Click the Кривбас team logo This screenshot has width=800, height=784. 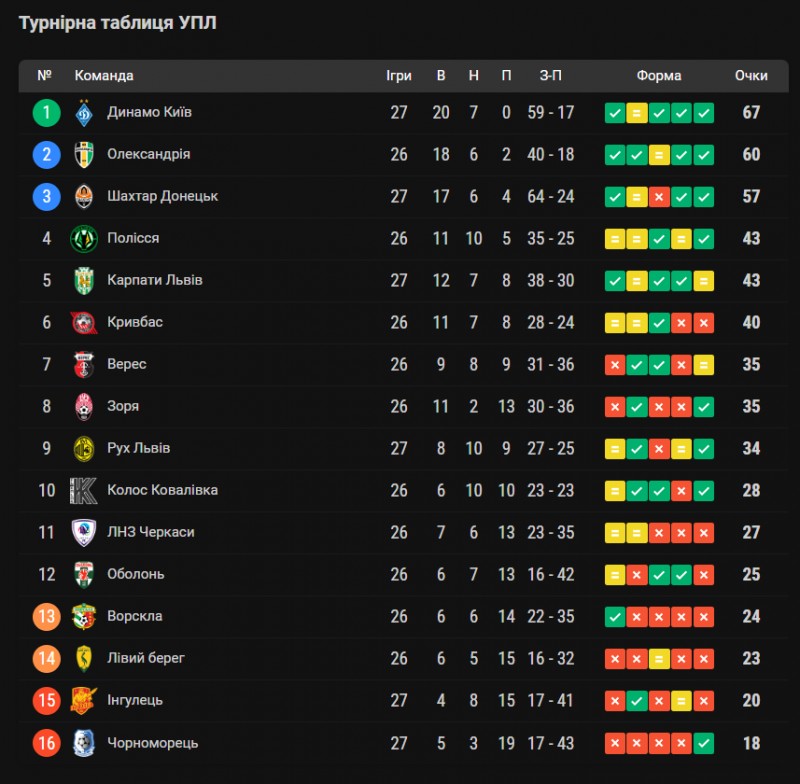point(84,322)
